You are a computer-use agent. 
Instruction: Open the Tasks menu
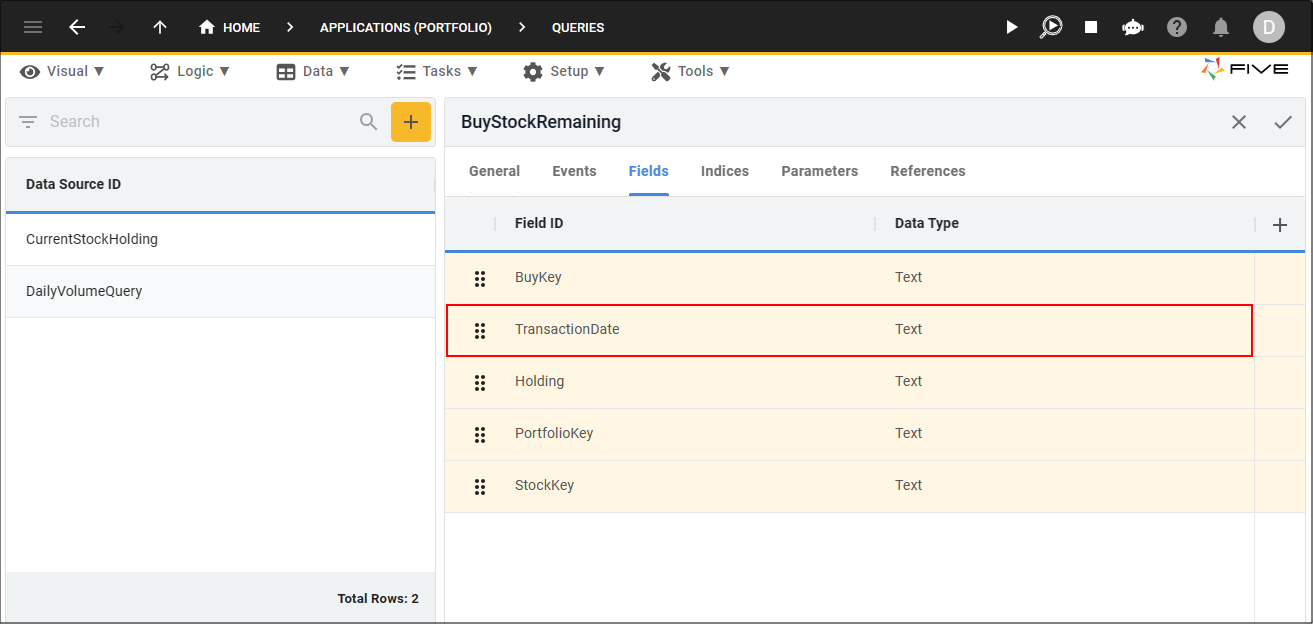437,71
